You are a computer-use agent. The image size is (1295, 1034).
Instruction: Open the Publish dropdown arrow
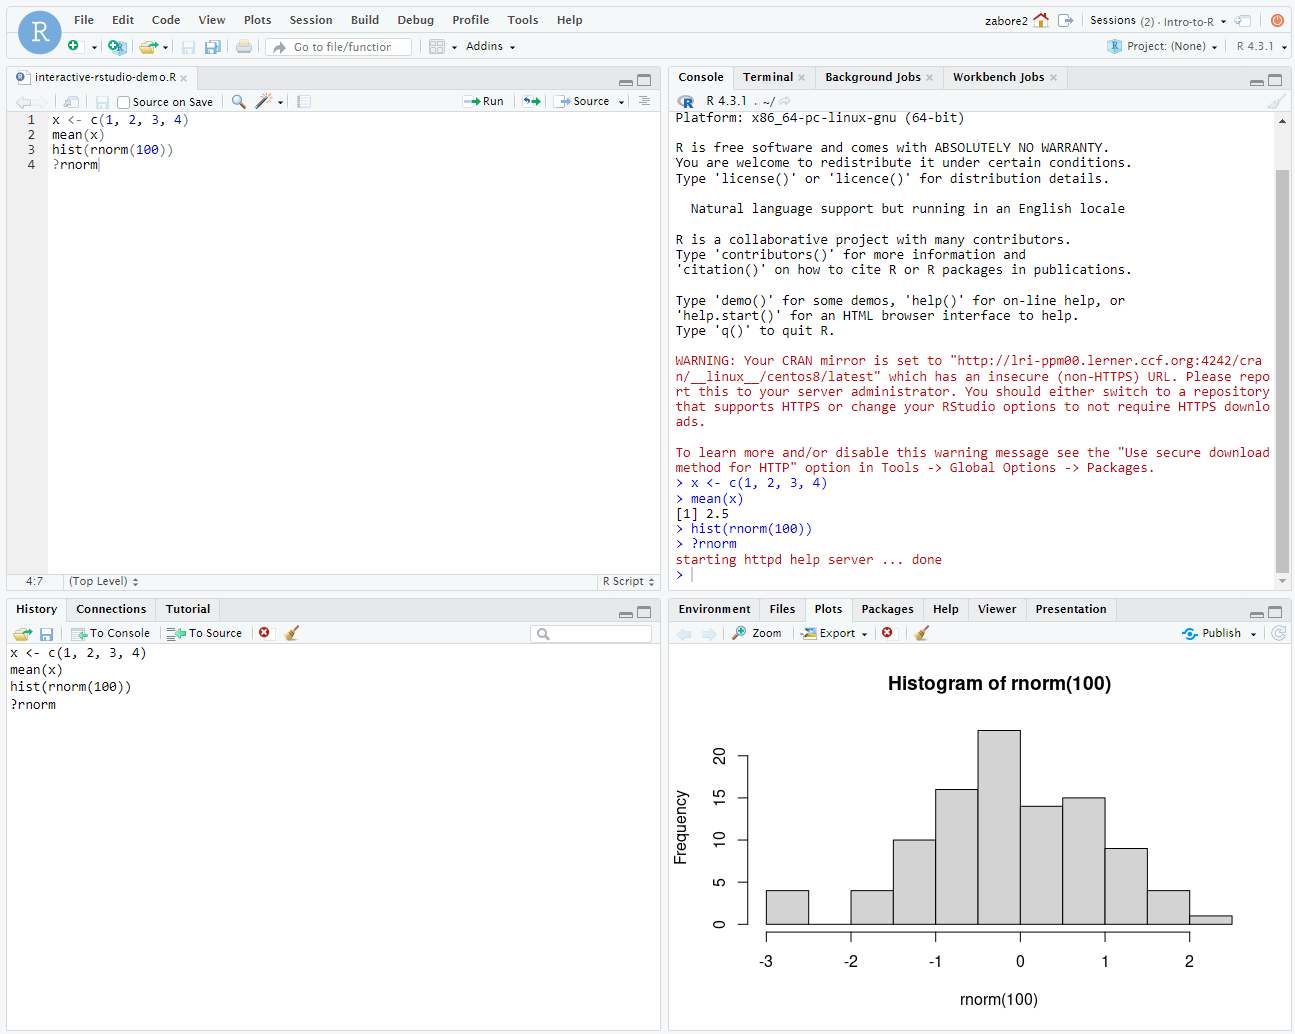click(x=1253, y=634)
